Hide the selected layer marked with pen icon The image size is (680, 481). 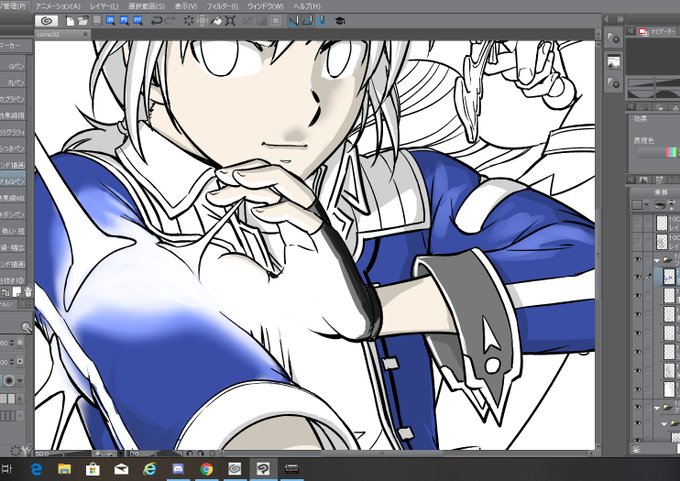point(637,276)
